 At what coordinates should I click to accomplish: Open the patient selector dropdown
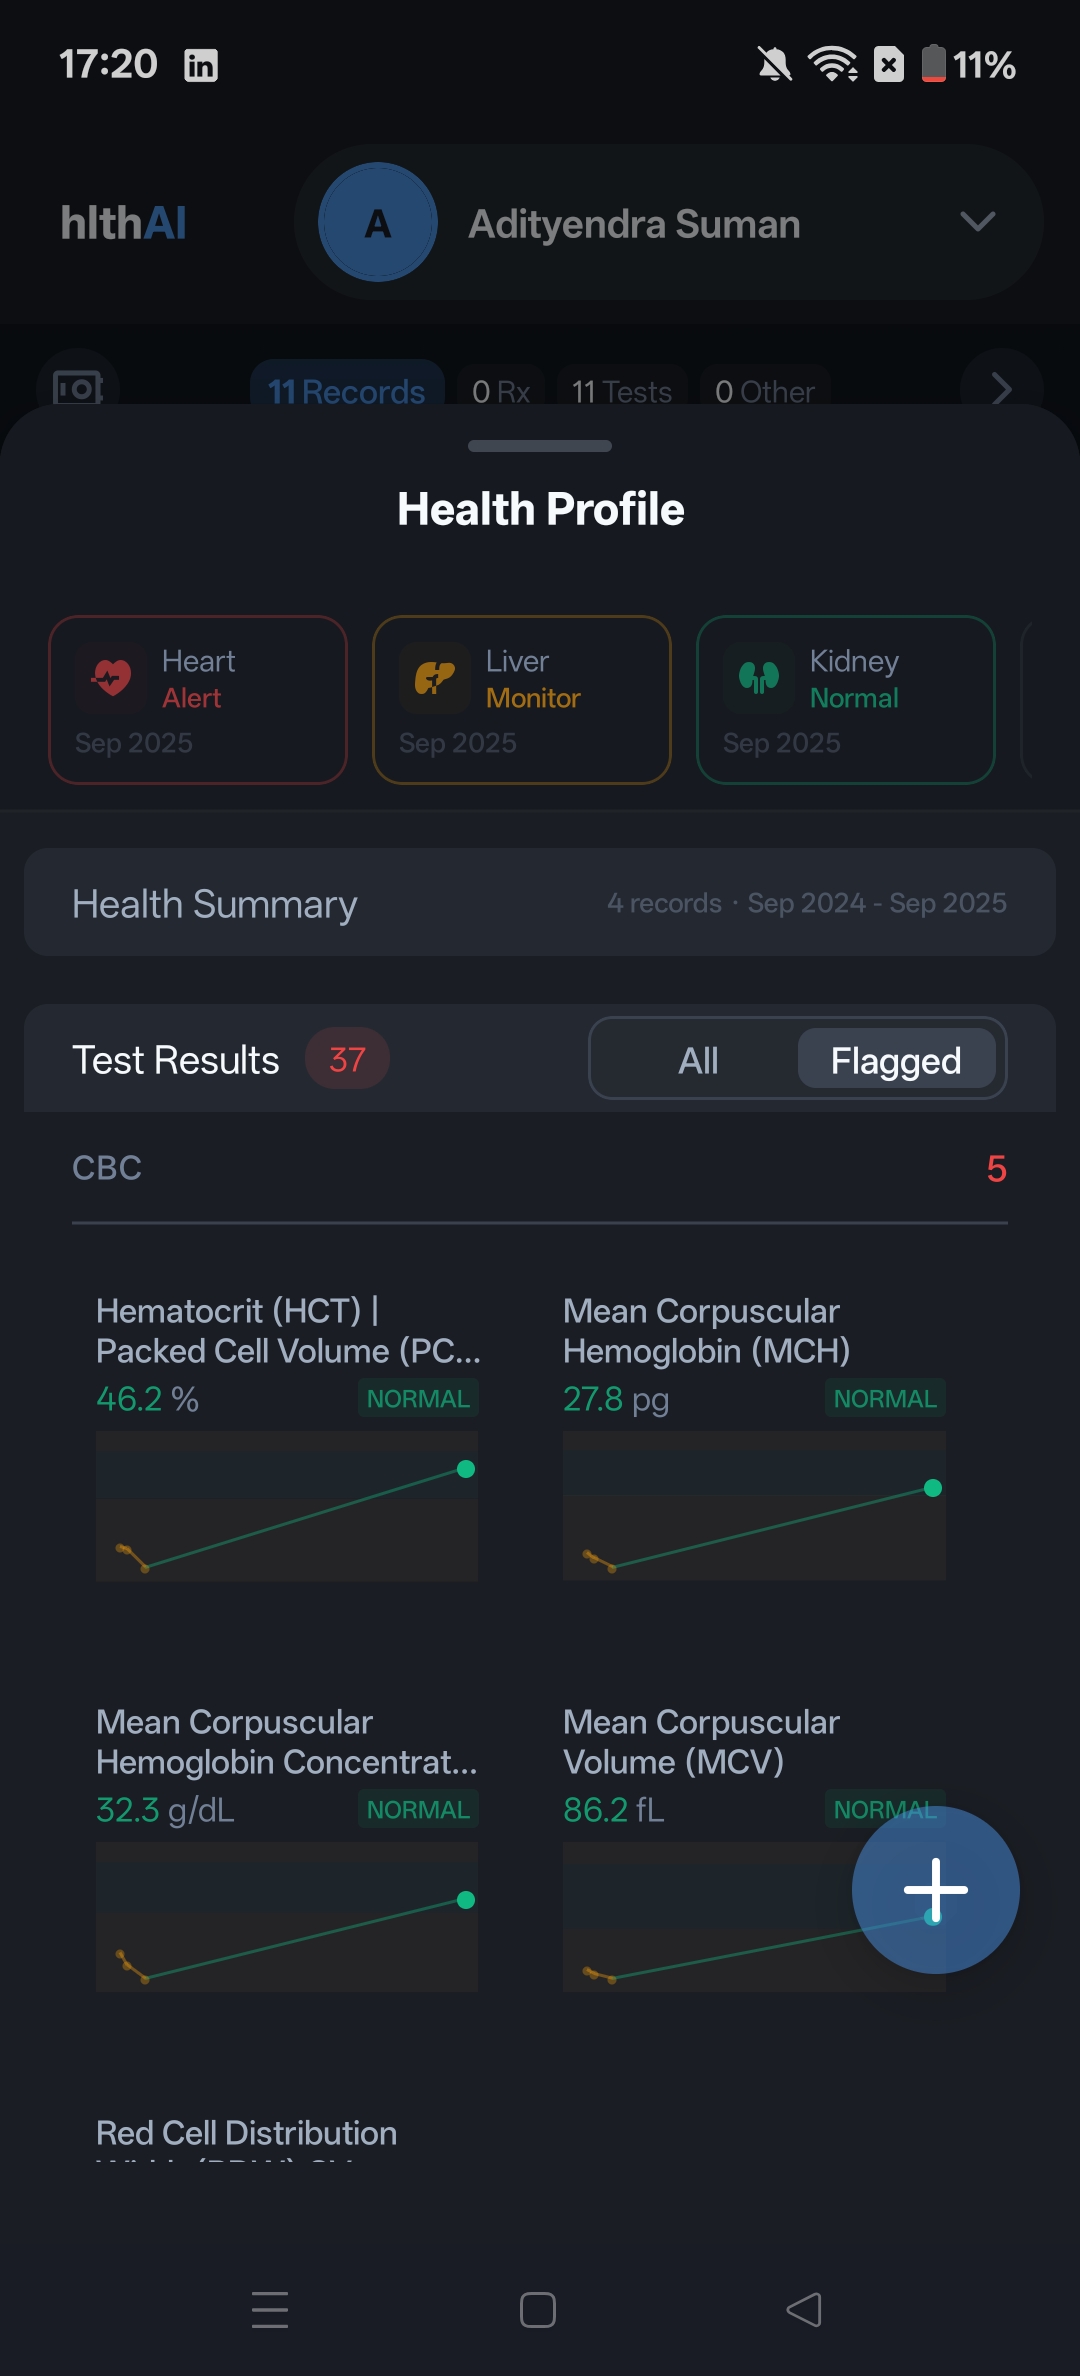977,222
